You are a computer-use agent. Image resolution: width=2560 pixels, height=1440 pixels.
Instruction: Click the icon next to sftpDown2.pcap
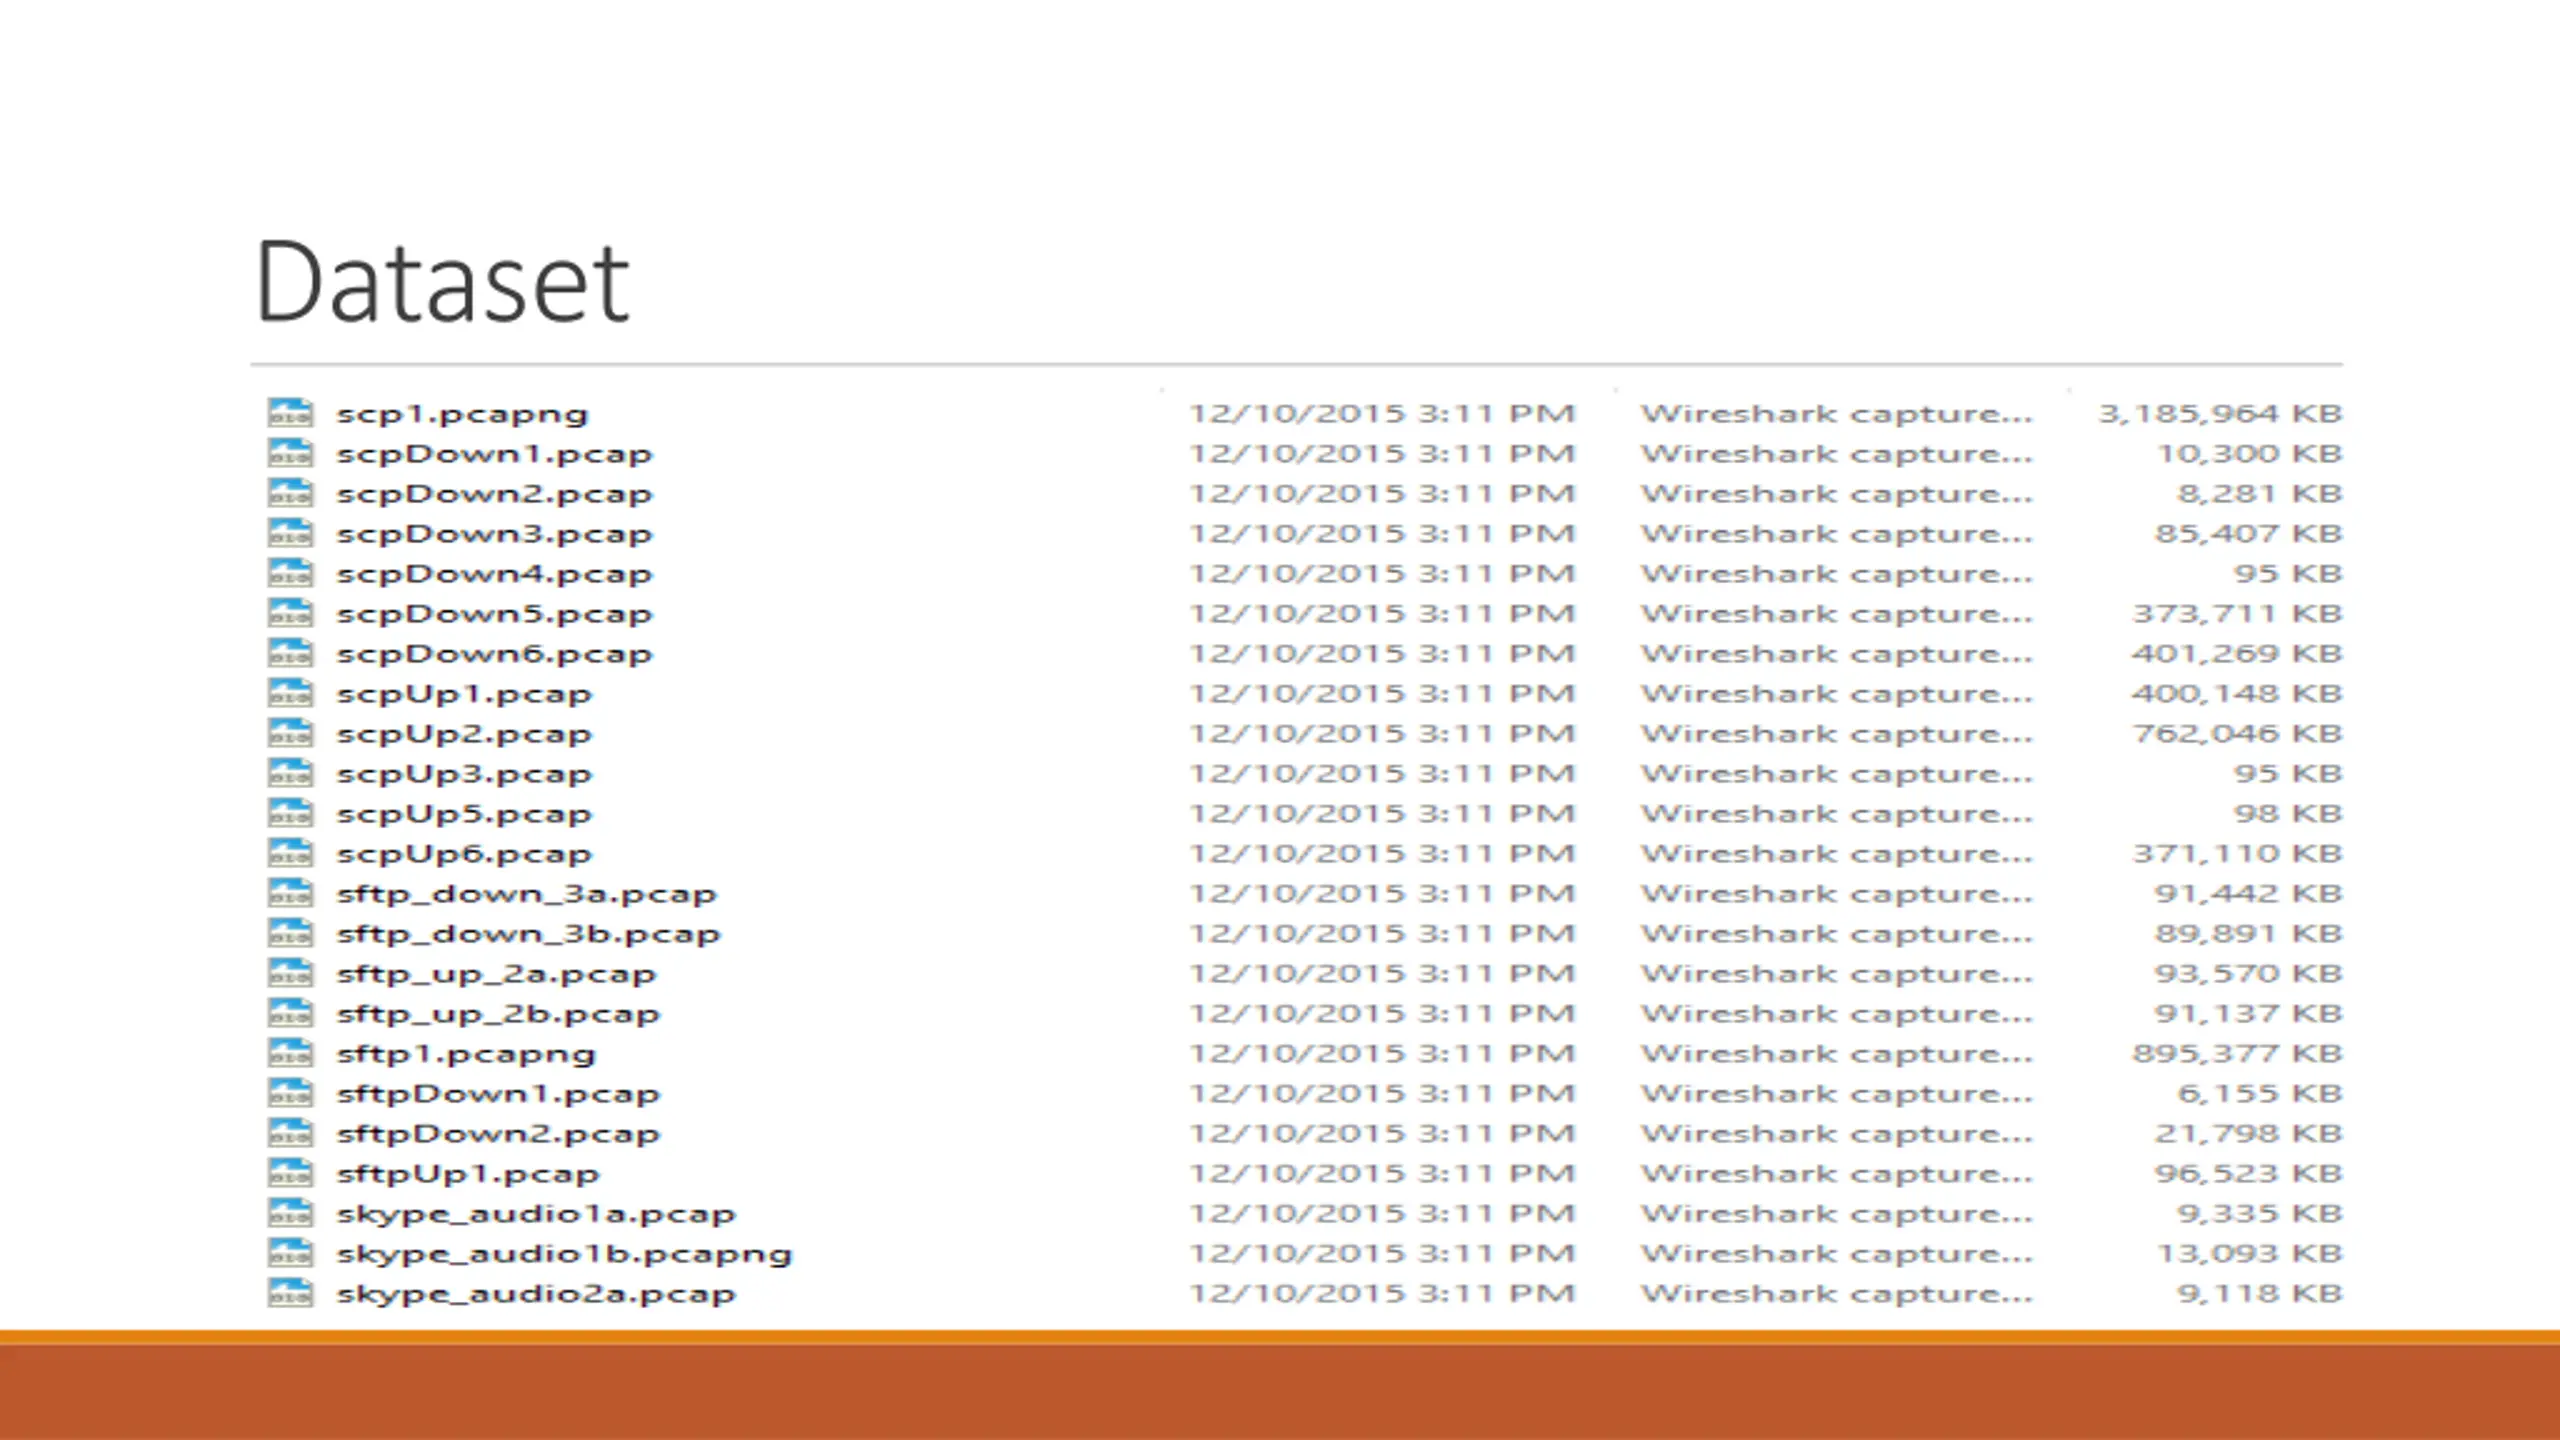[x=290, y=1133]
